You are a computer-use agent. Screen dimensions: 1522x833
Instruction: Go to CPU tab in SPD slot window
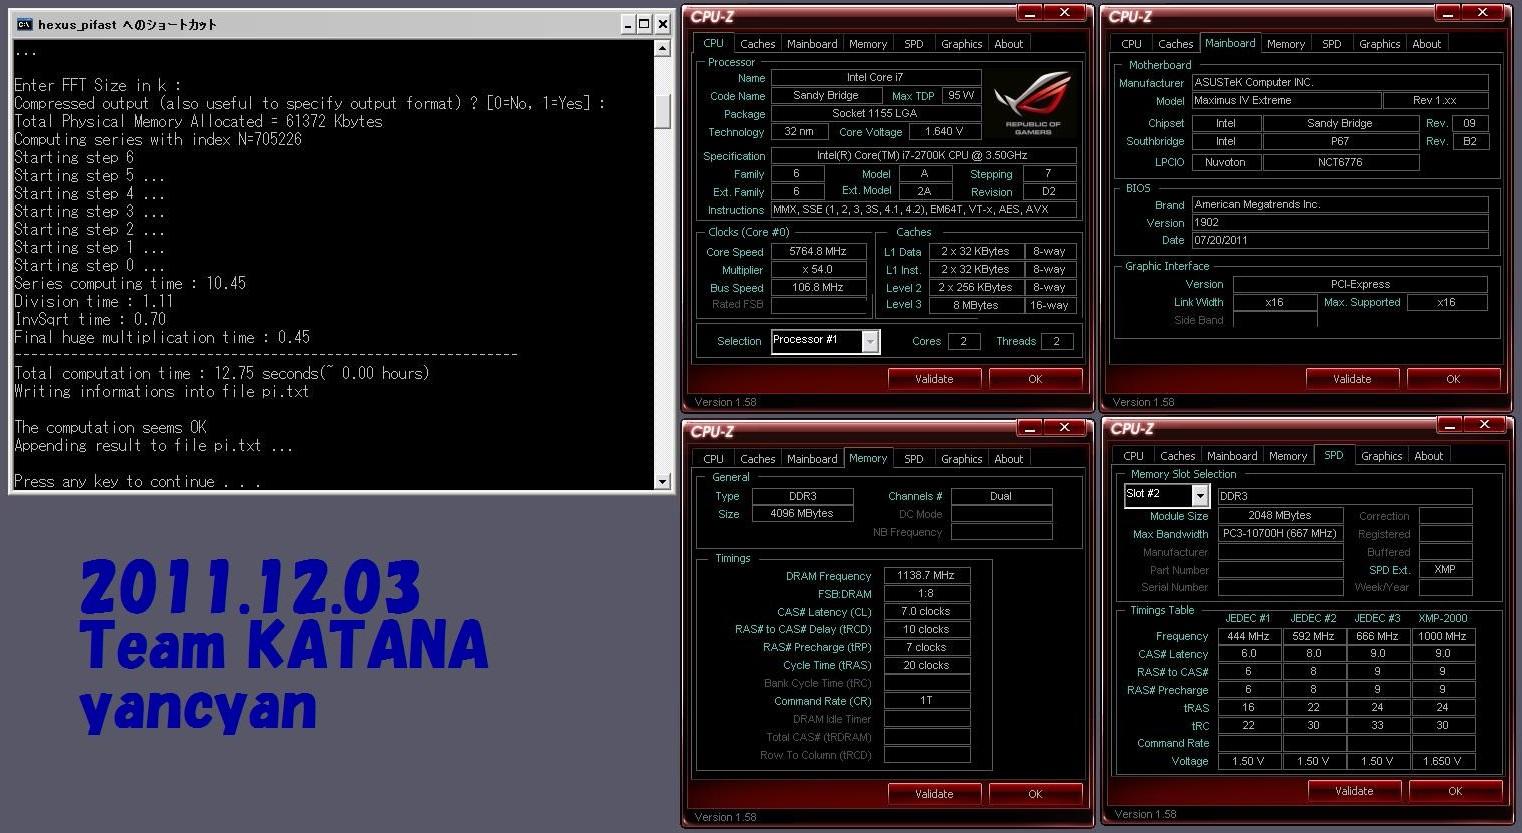click(1133, 456)
